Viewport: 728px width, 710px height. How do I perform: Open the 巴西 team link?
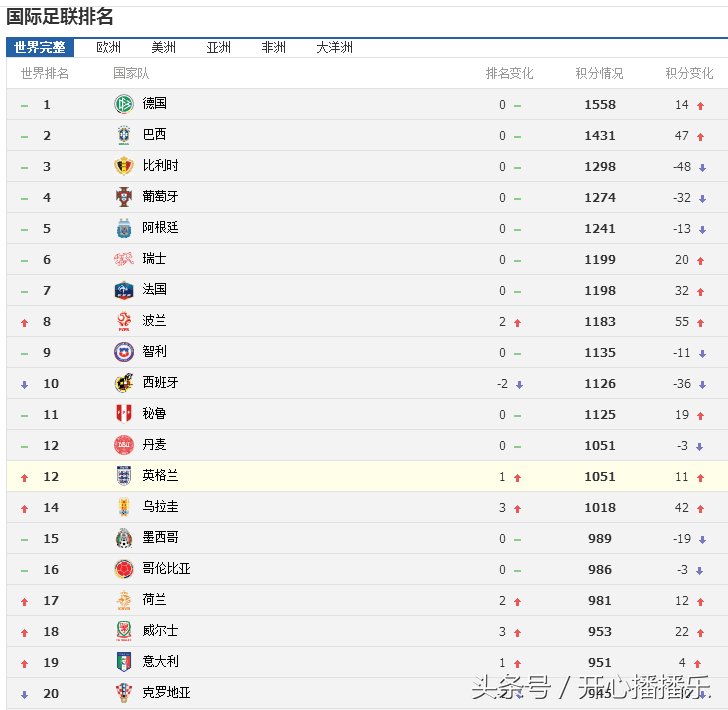155,134
